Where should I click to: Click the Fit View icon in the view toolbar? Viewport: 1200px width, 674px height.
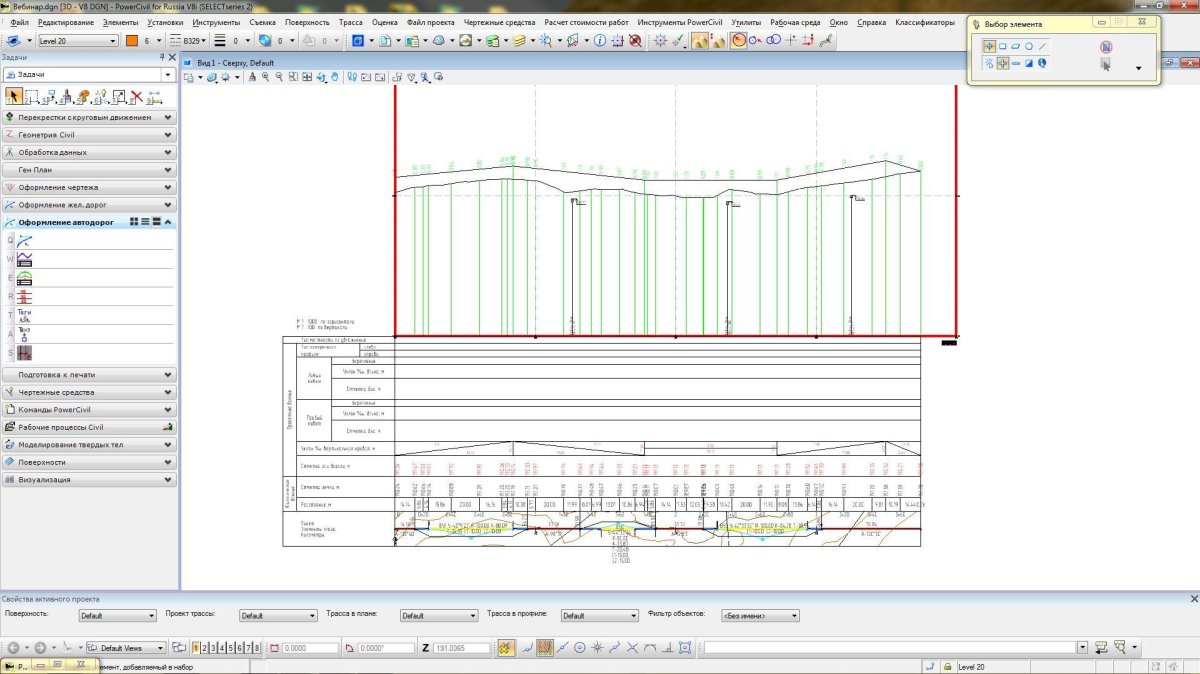pos(306,77)
